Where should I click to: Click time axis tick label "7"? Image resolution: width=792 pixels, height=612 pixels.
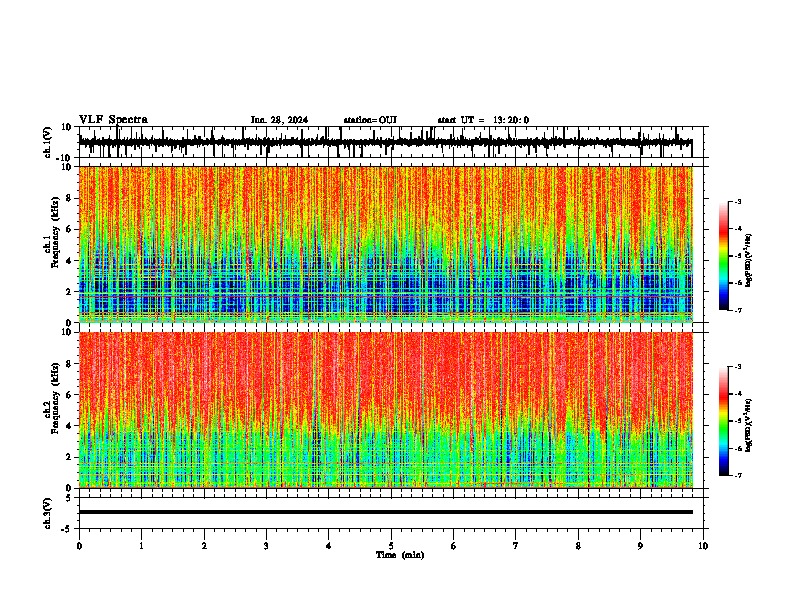516,546
